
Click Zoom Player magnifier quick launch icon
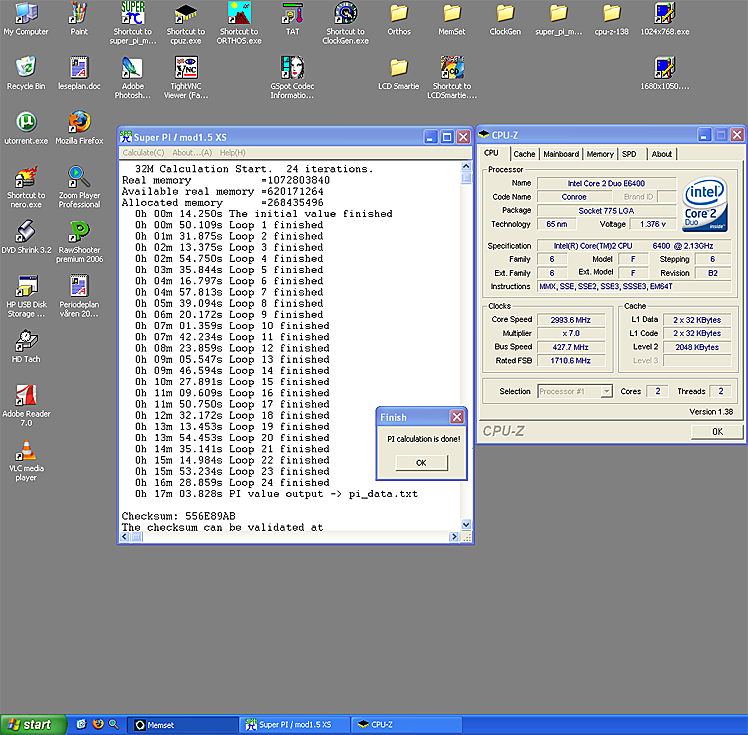[x=114, y=725]
